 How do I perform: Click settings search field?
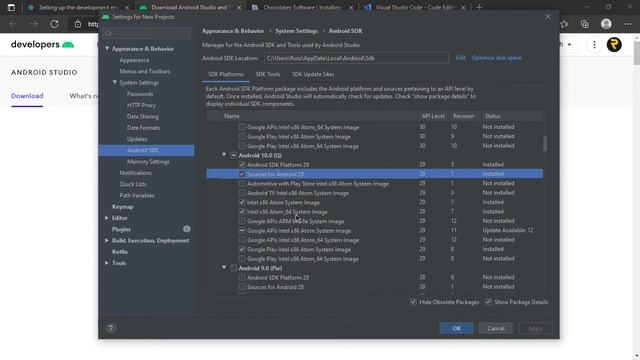point(146,33)
